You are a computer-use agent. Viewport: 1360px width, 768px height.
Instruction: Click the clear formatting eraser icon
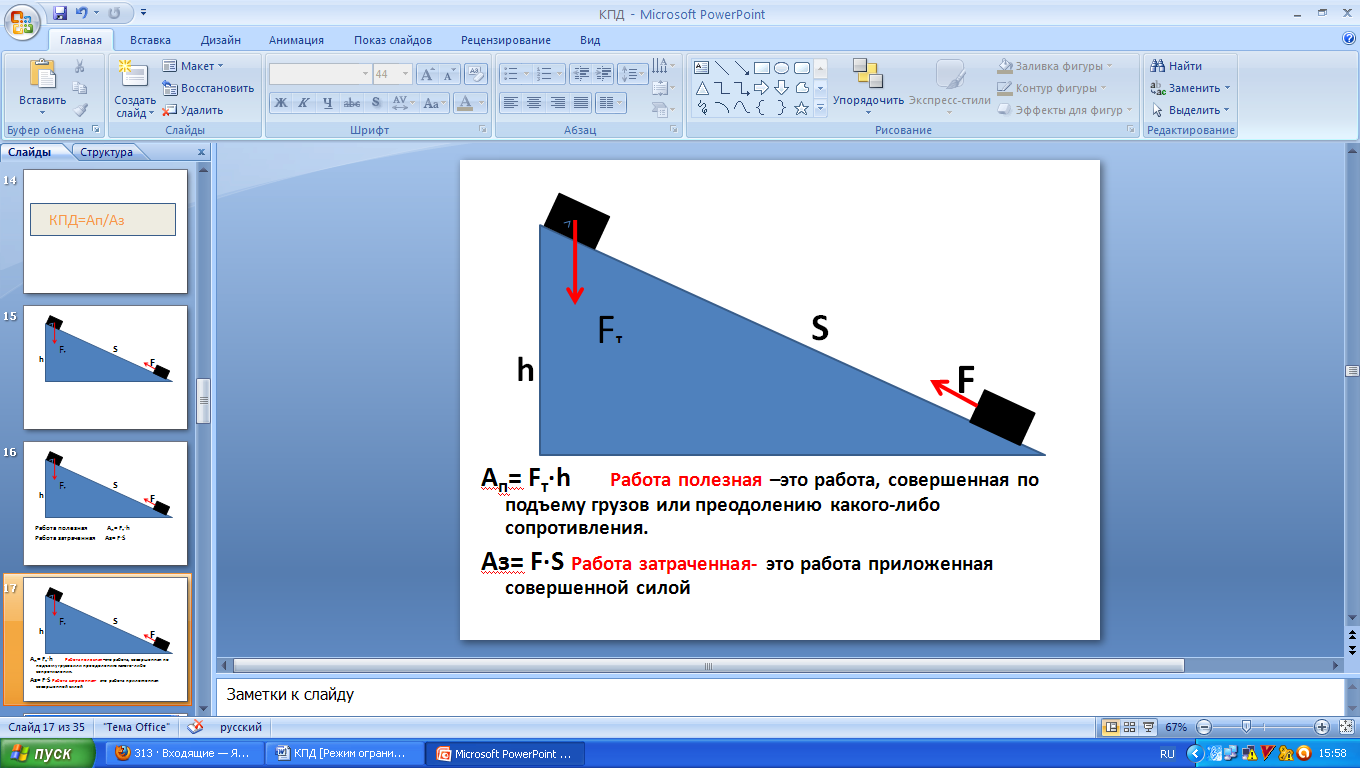point(476,74)
